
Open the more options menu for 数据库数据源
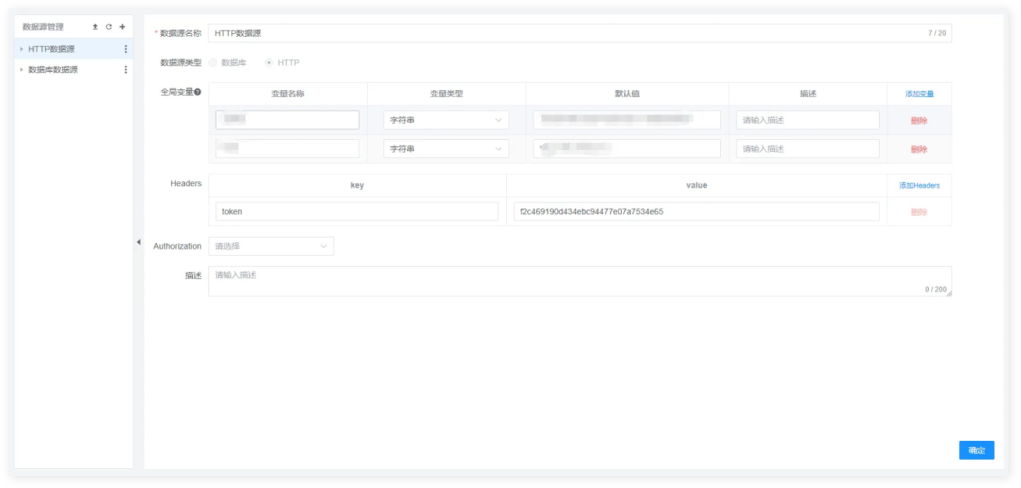tap(125, 70)
